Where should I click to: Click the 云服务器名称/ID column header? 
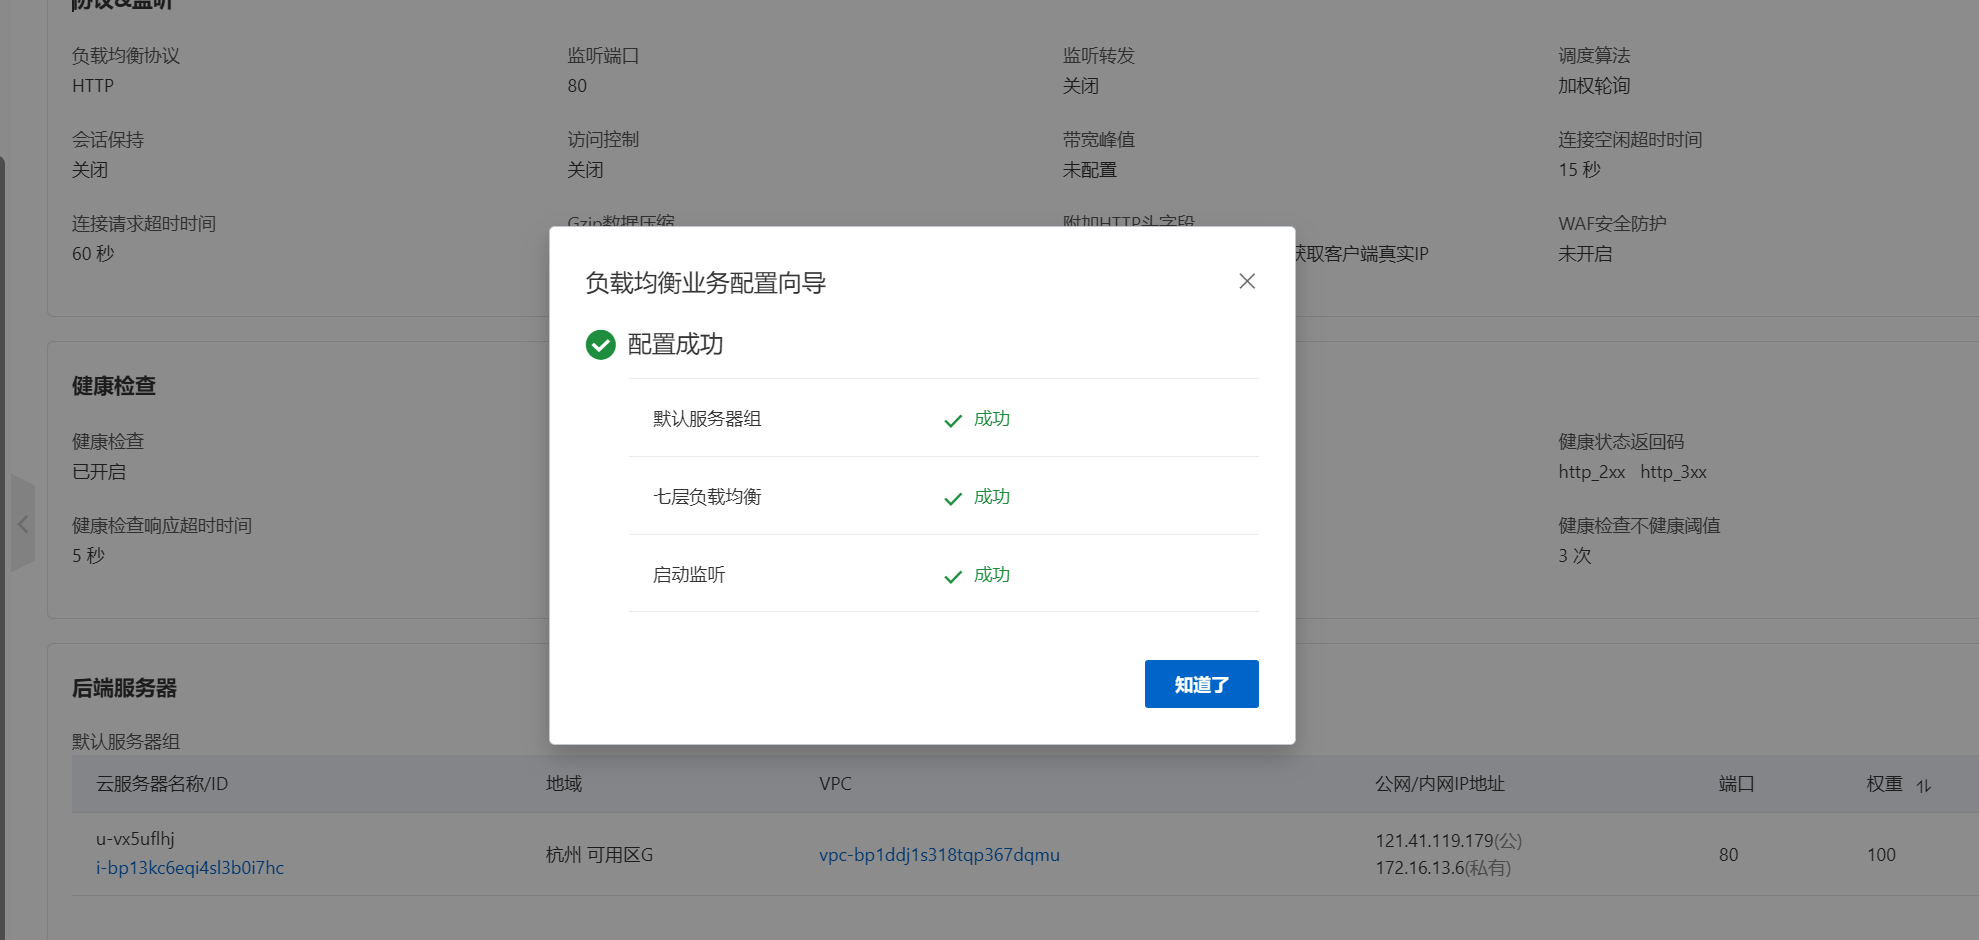click(x=162, y=784)
